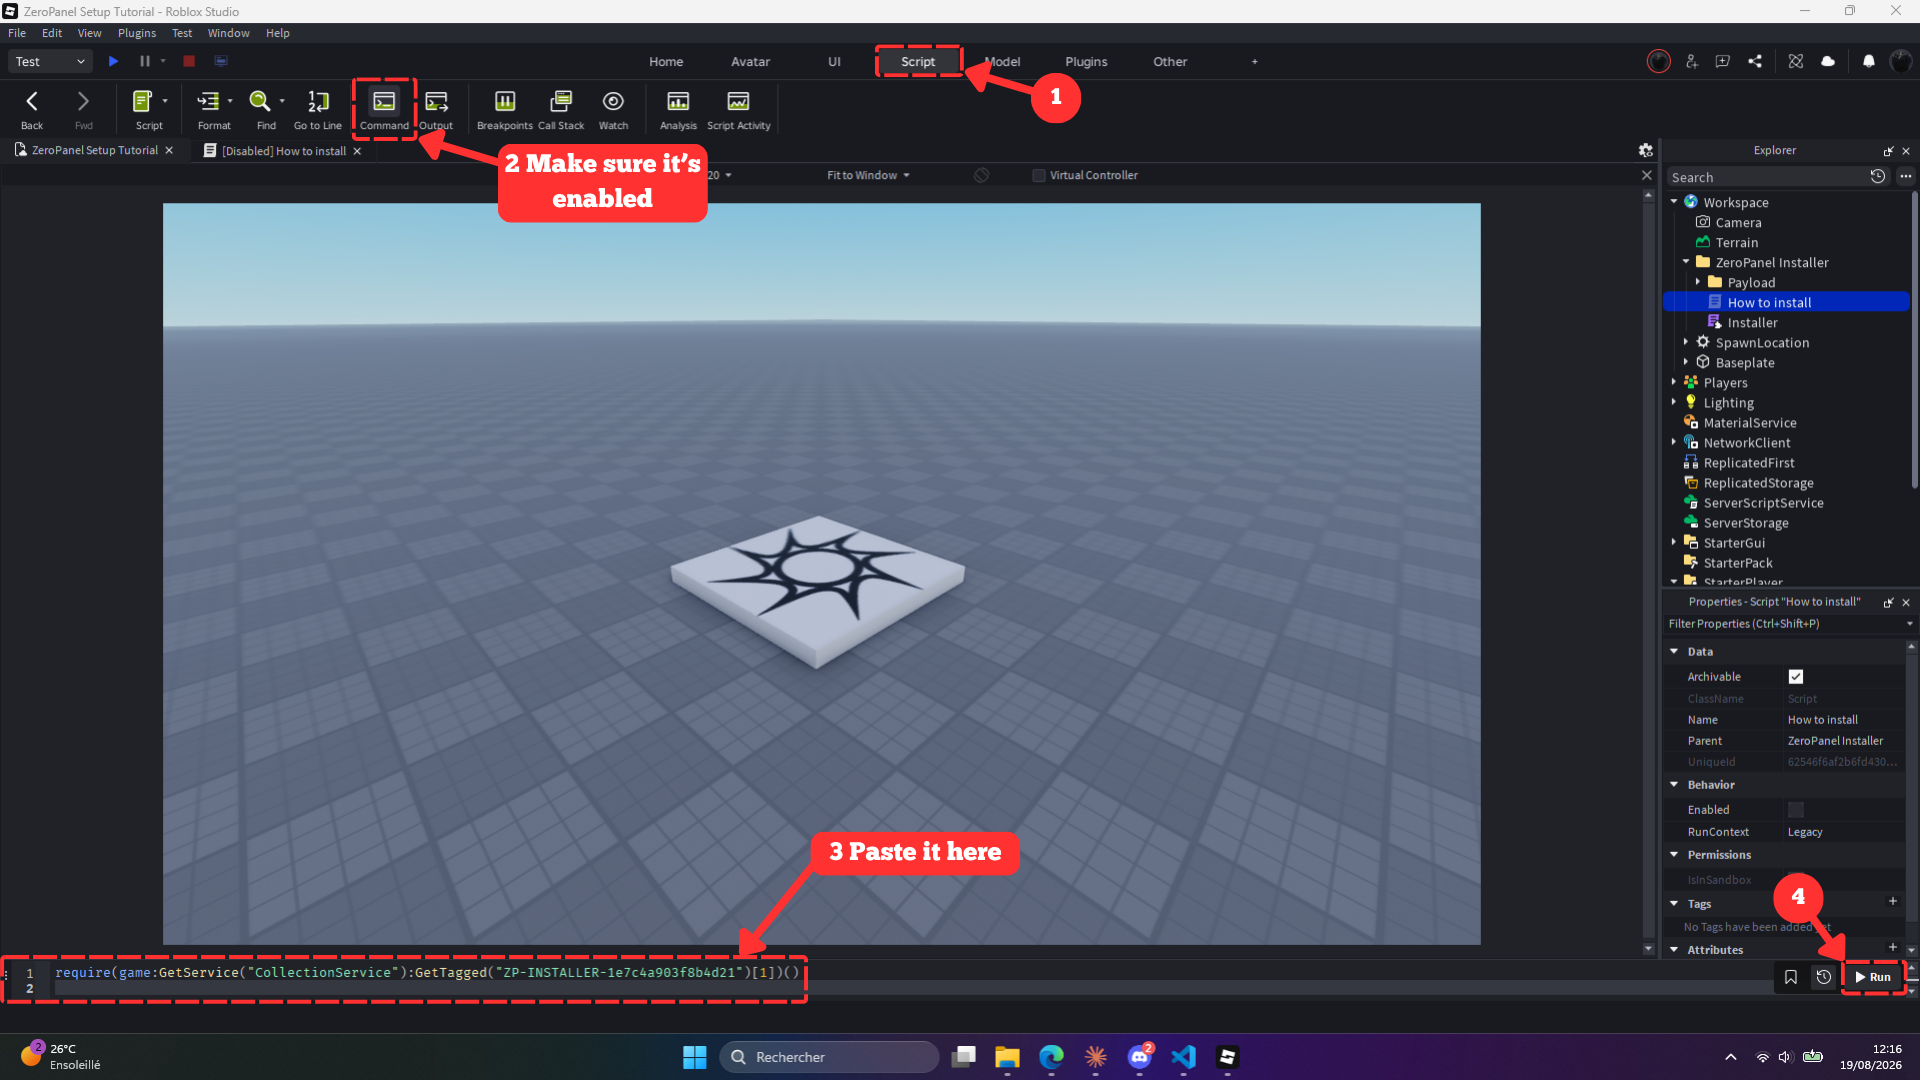Expand the SpawnLocation node
The width and height of the screenshot is (1920, 1080).
(x=1686, y=342)
